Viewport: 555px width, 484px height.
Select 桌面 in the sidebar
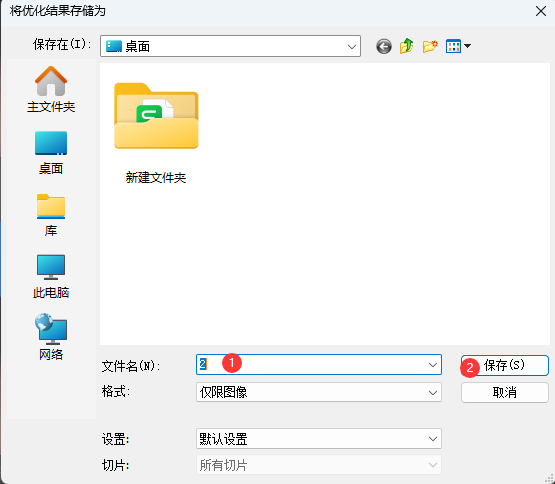pyautogui.click(x=51, y=153)
